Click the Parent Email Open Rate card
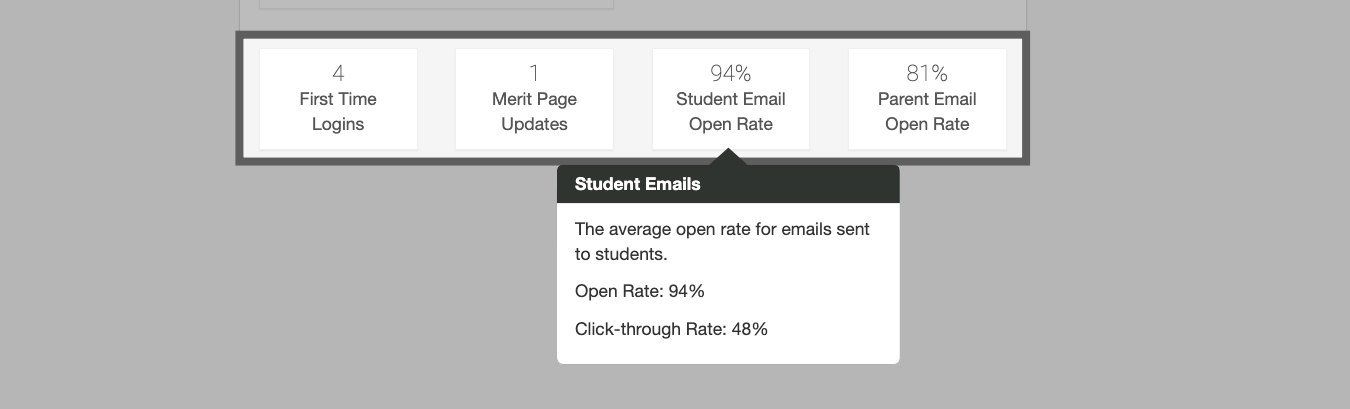 (927, 100)
